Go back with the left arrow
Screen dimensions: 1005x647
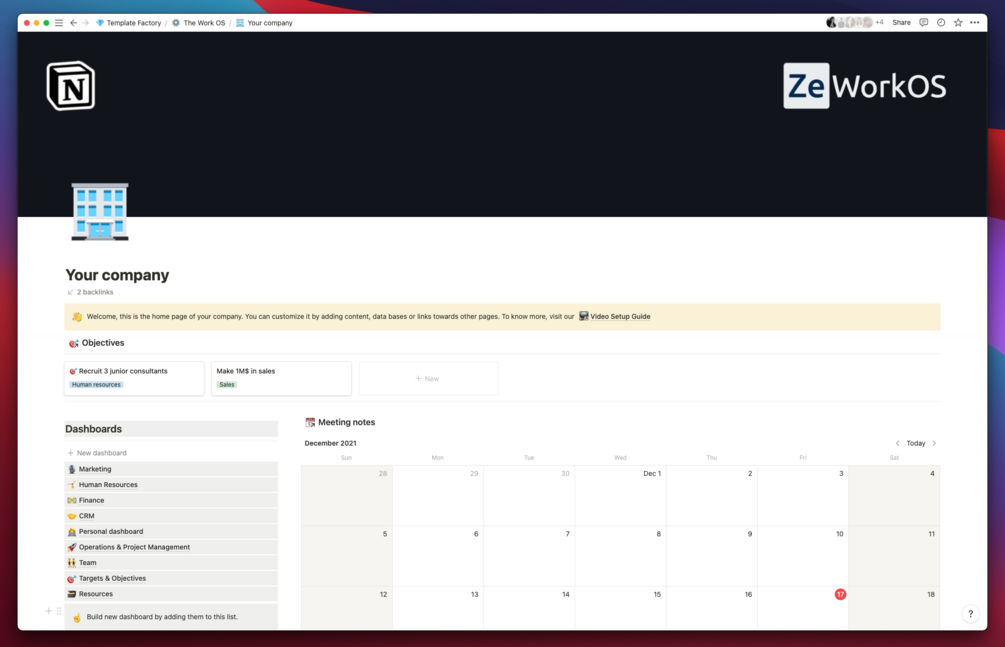(73, 22)
